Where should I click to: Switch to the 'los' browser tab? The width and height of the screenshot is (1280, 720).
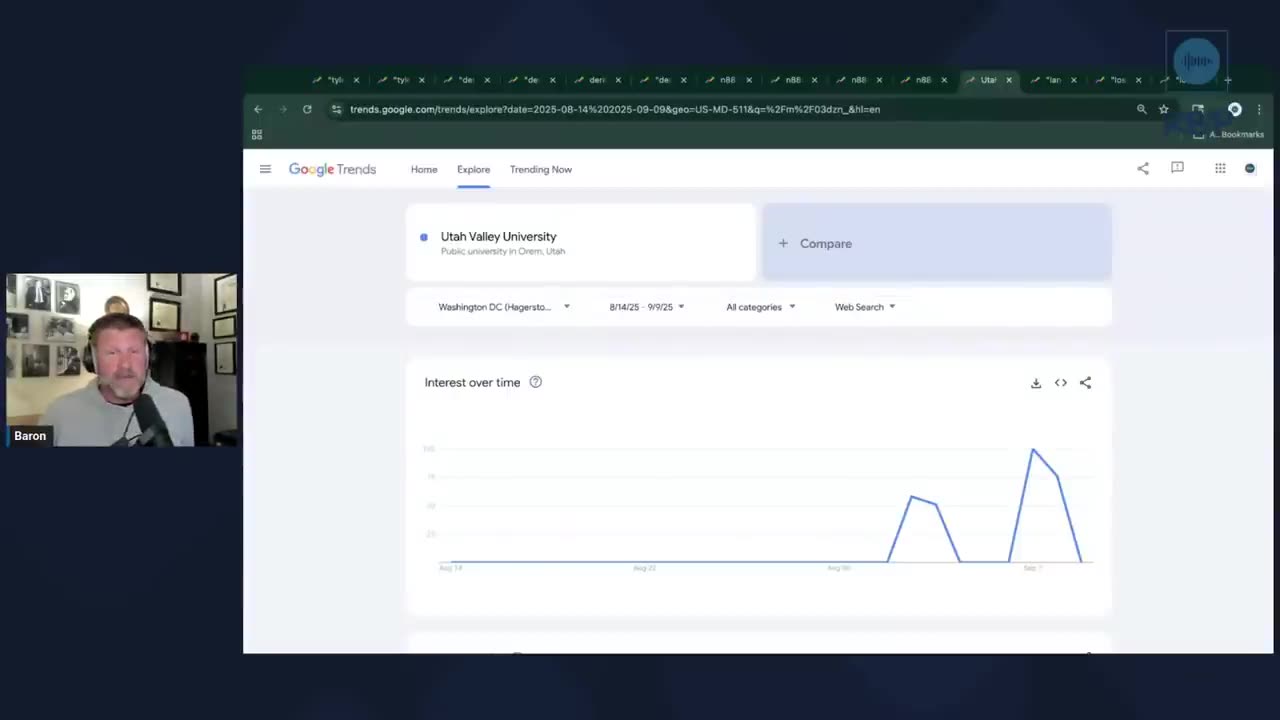[1118, 80]
